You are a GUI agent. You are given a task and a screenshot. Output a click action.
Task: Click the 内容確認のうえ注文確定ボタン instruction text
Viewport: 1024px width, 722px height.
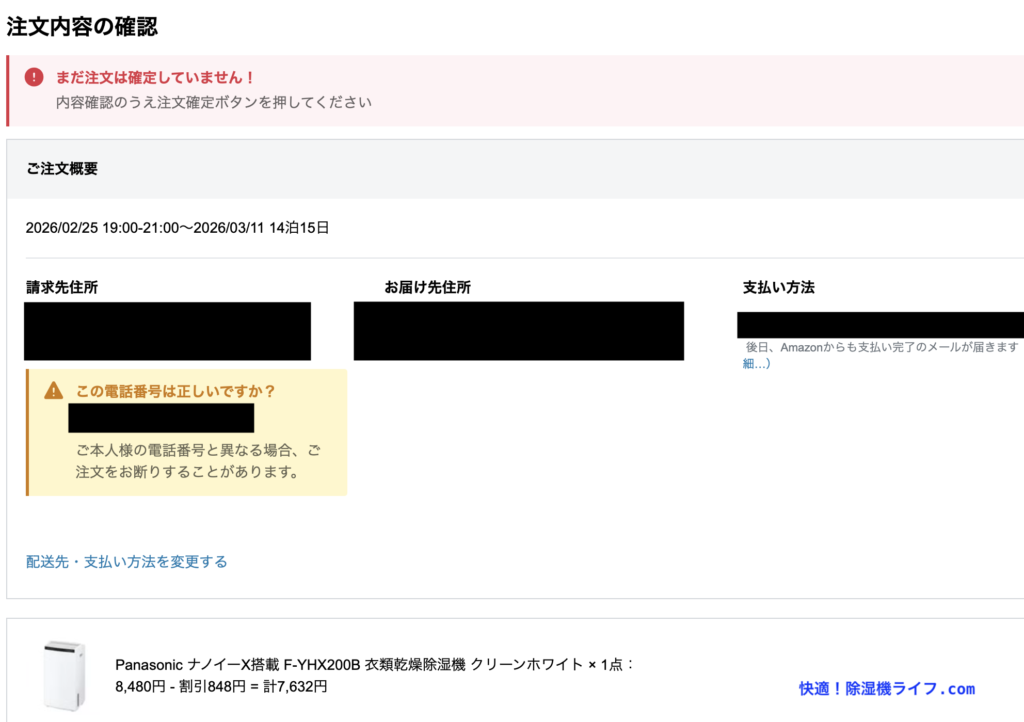point(214,102)
